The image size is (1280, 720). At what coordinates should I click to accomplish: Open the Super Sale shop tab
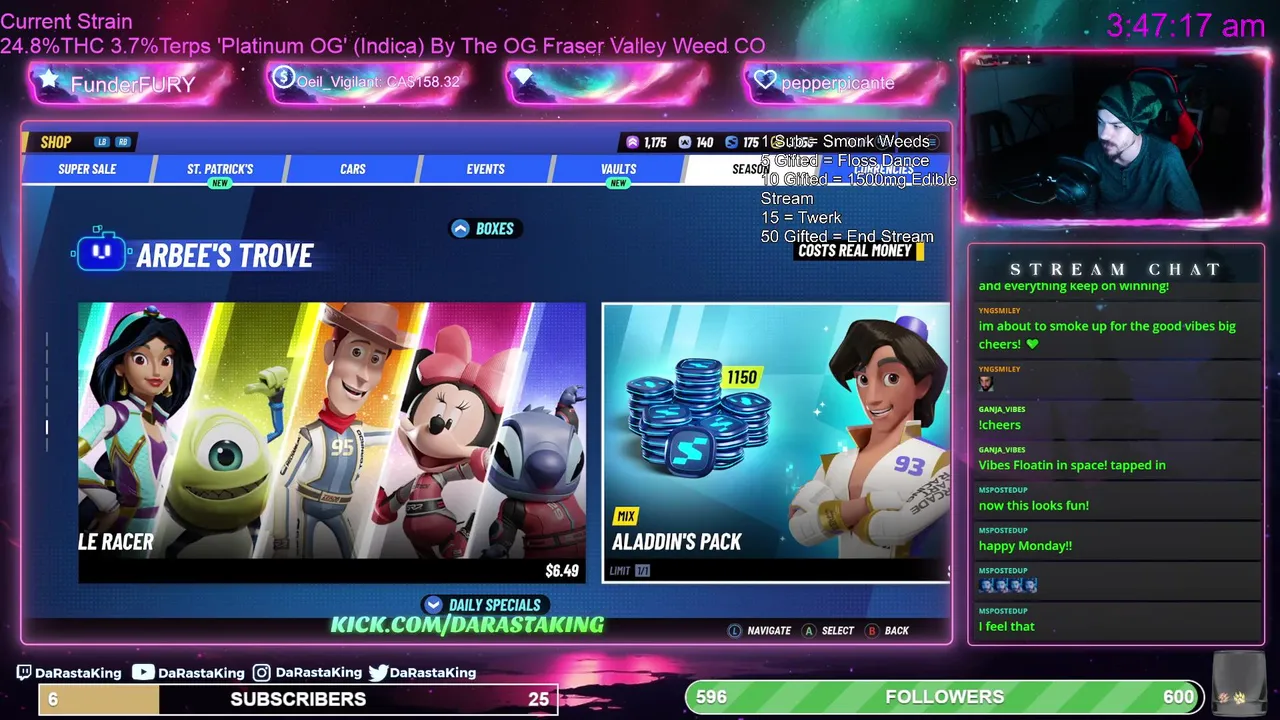tap(87, 169)
